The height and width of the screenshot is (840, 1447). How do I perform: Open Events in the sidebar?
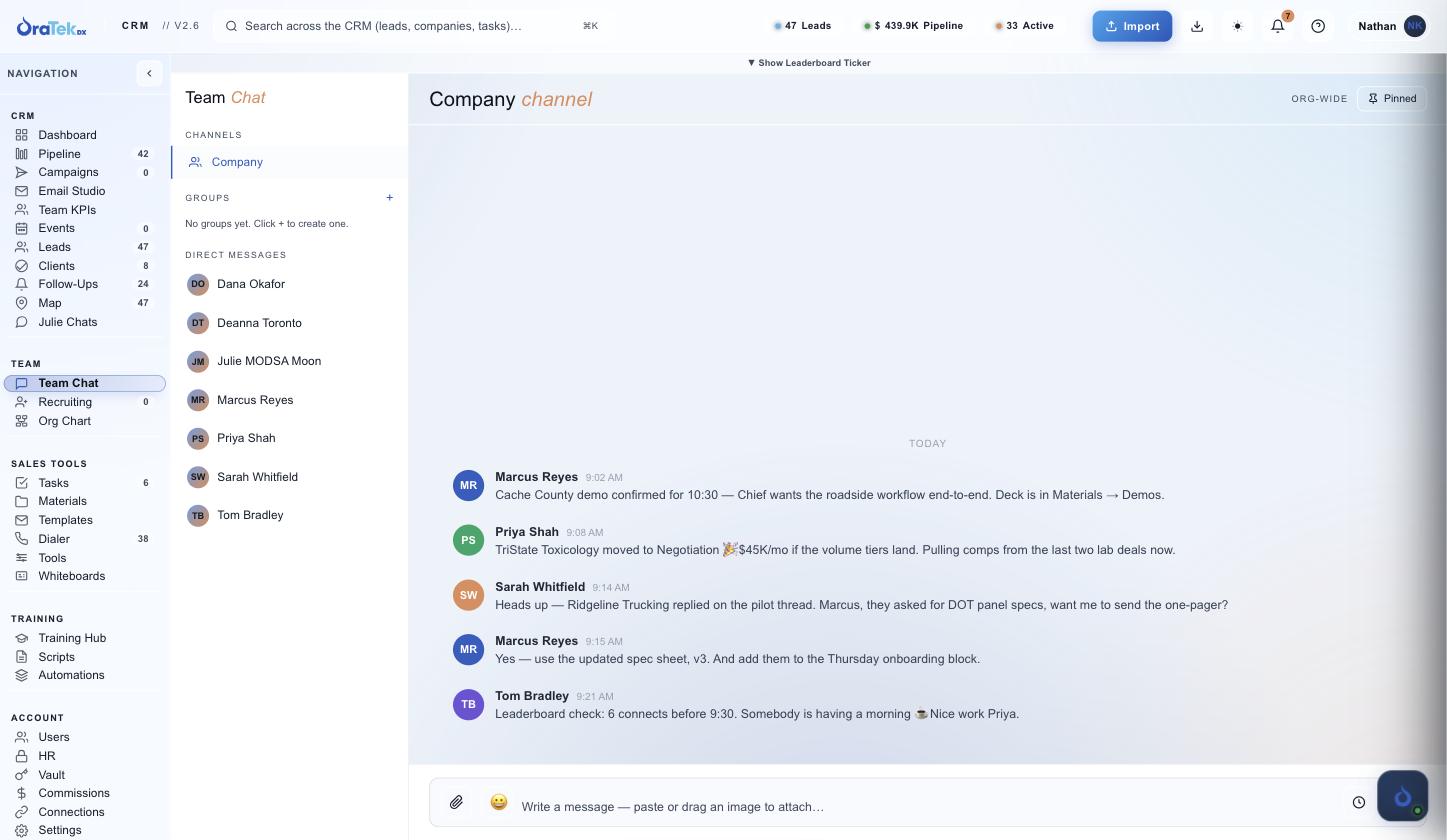point(84,228)
